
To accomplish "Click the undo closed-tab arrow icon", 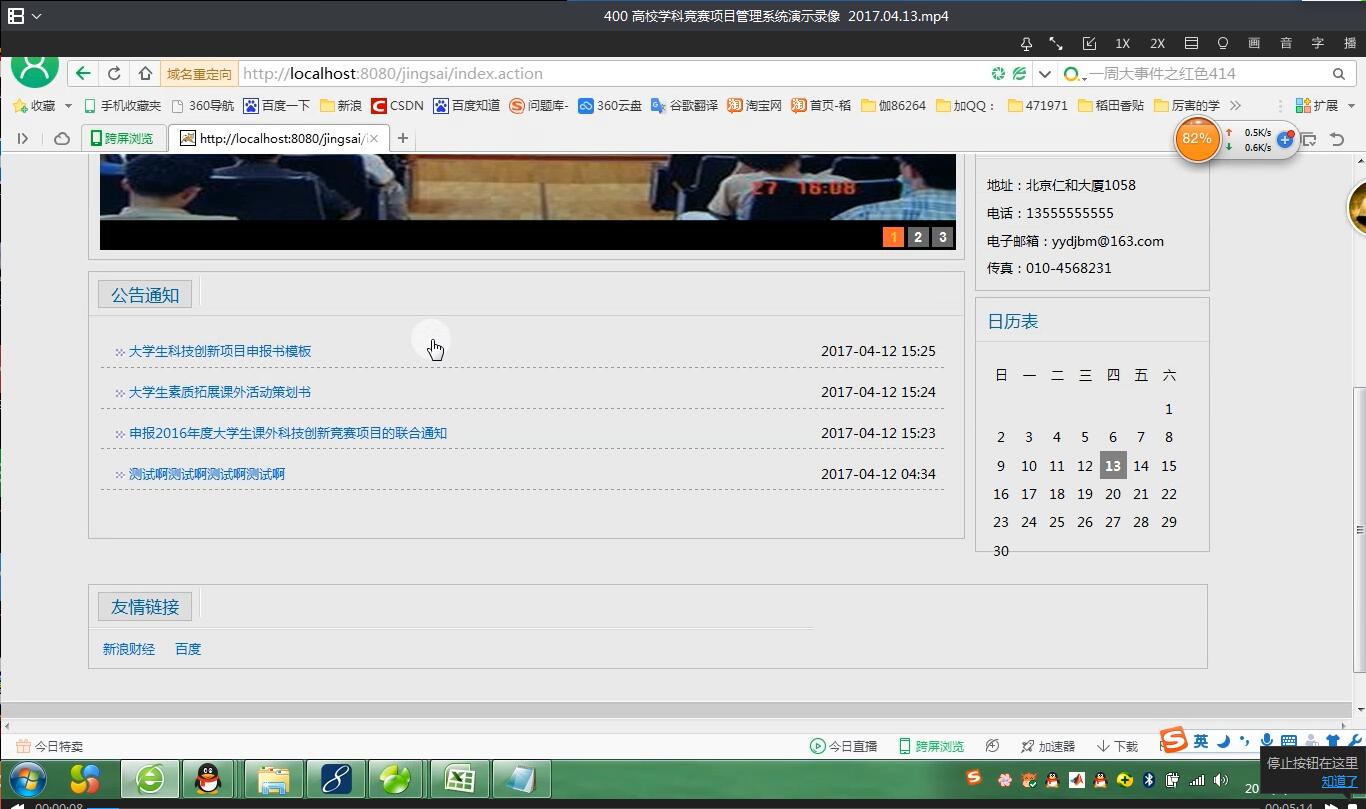I will tap(1337, 139).
